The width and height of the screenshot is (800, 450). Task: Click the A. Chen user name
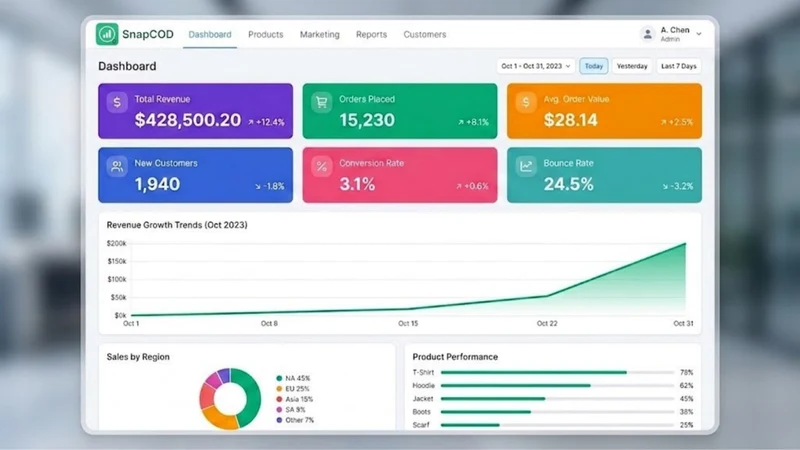pyautogui.click(x=674, y=30)
